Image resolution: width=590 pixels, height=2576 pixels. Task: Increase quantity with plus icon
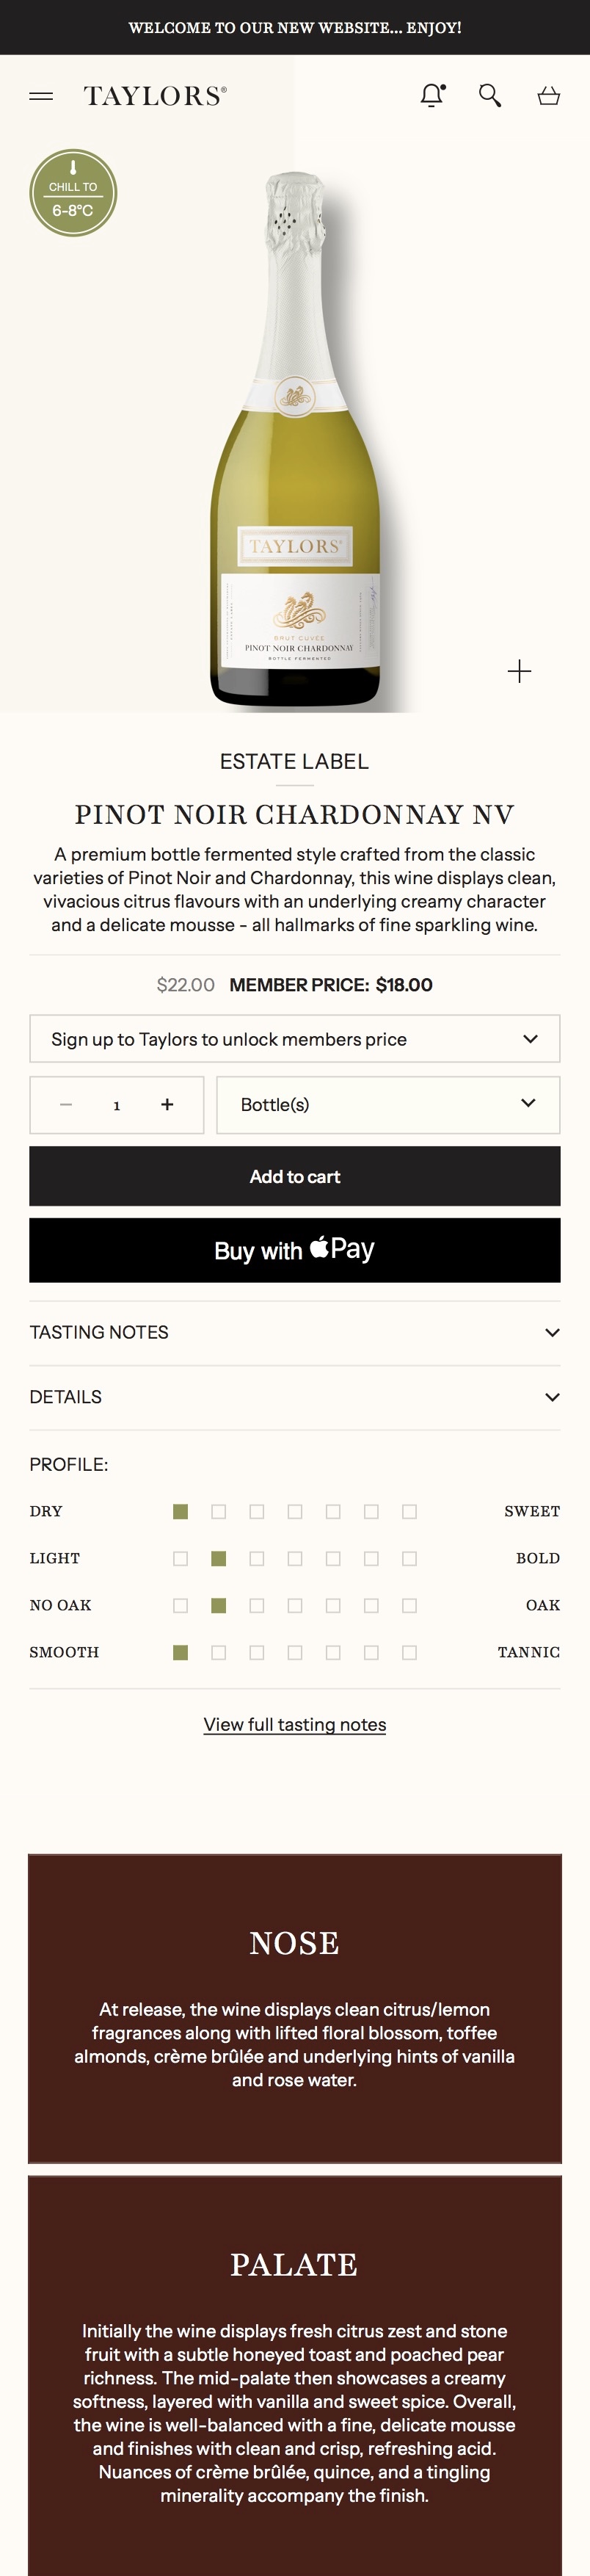point(167,1104)
